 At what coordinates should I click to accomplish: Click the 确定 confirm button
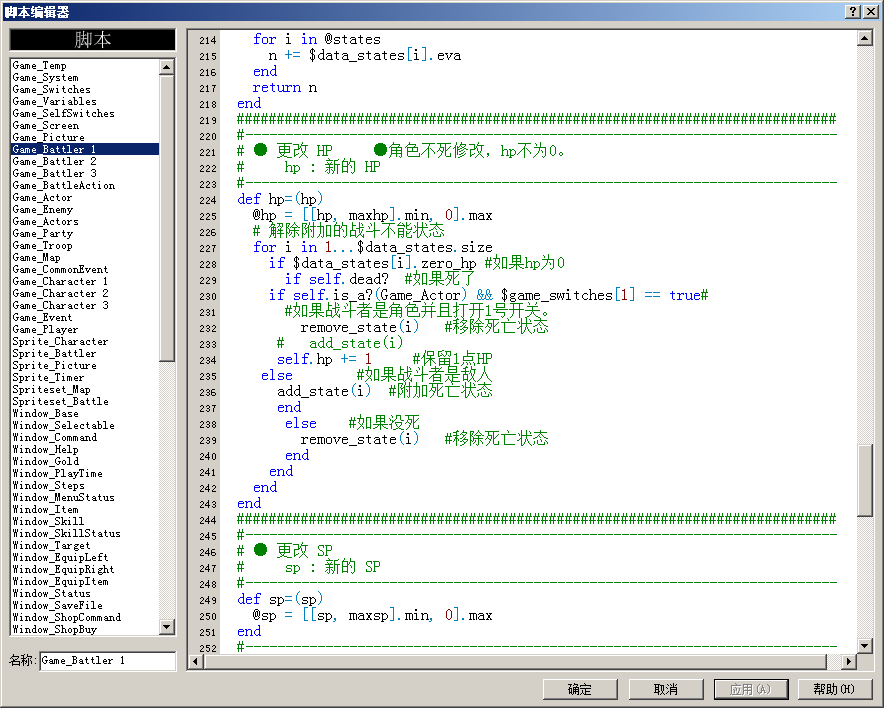580,689
